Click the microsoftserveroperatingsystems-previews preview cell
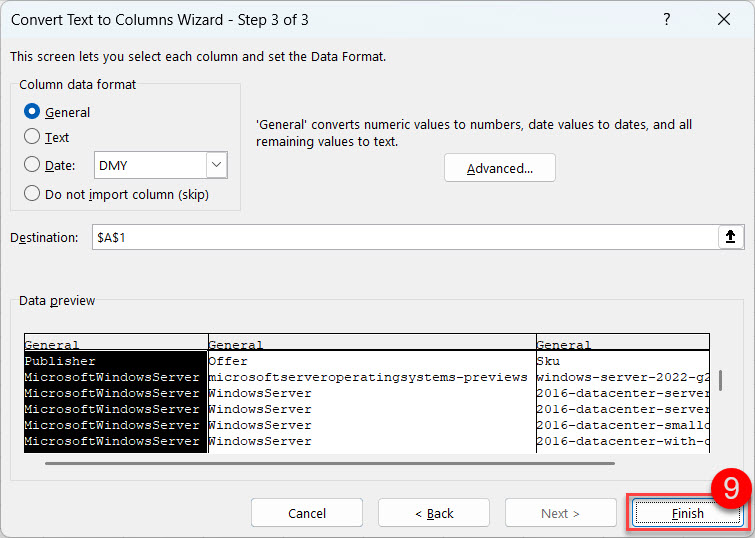 (367, 377)
